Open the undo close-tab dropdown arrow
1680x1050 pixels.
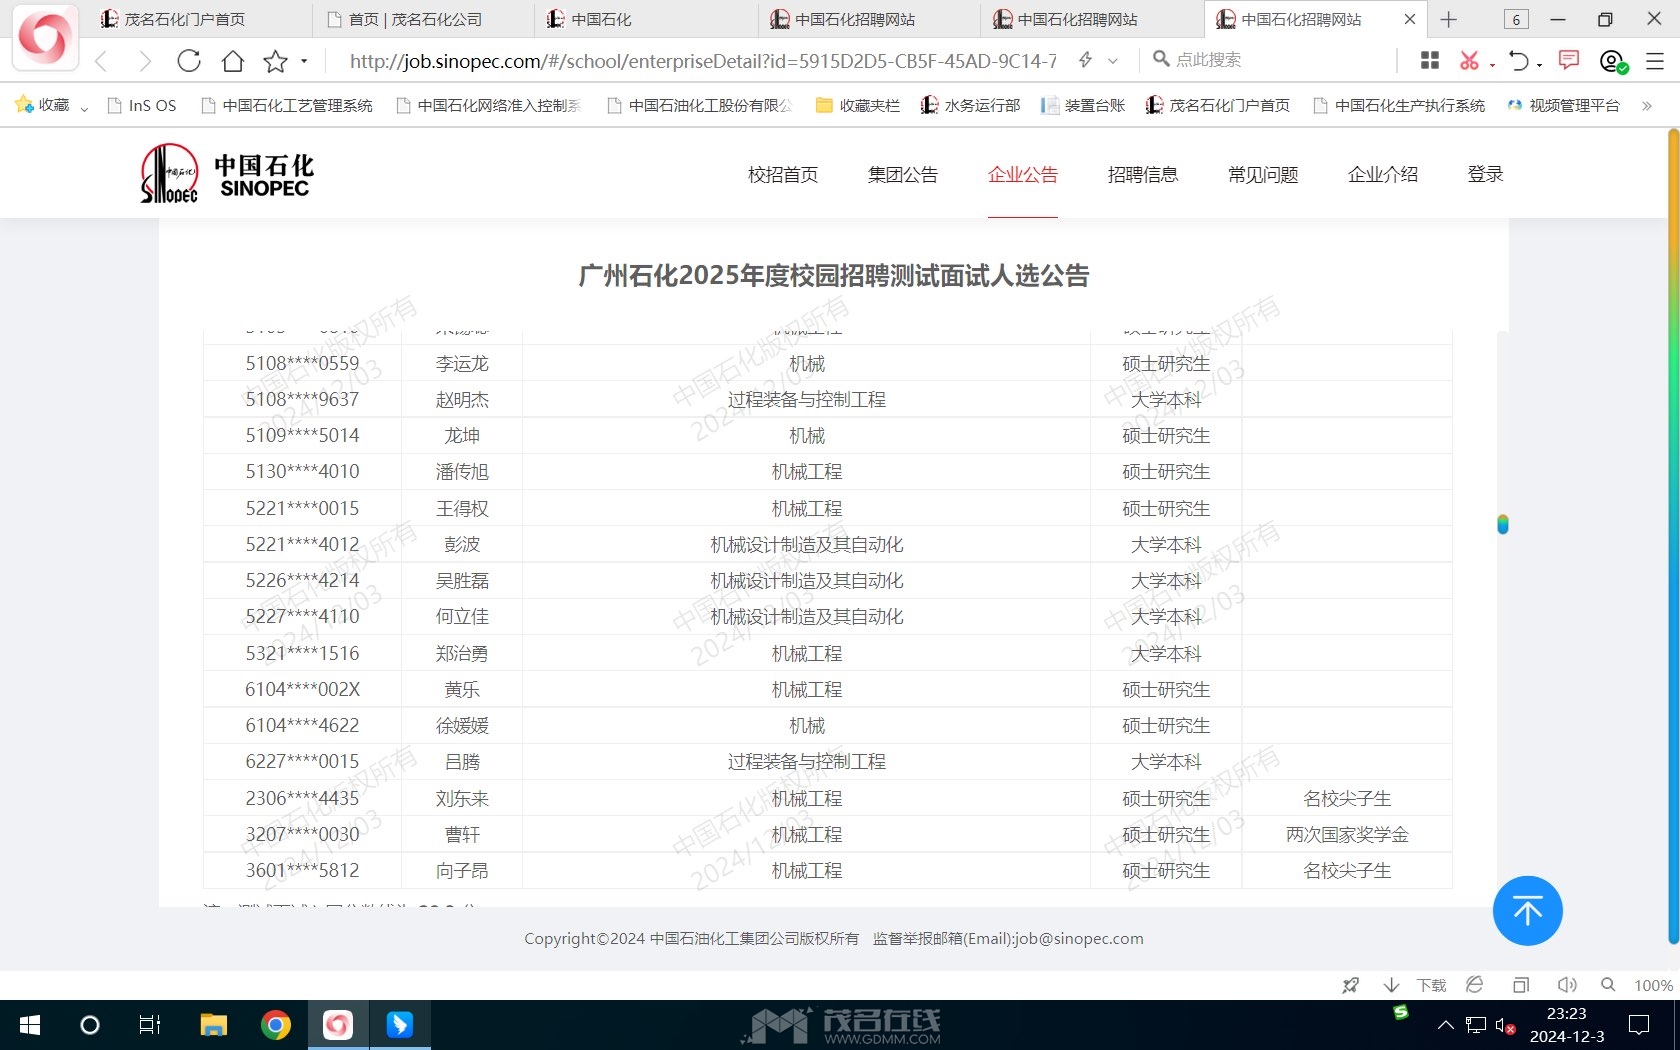click(1540, 64)
